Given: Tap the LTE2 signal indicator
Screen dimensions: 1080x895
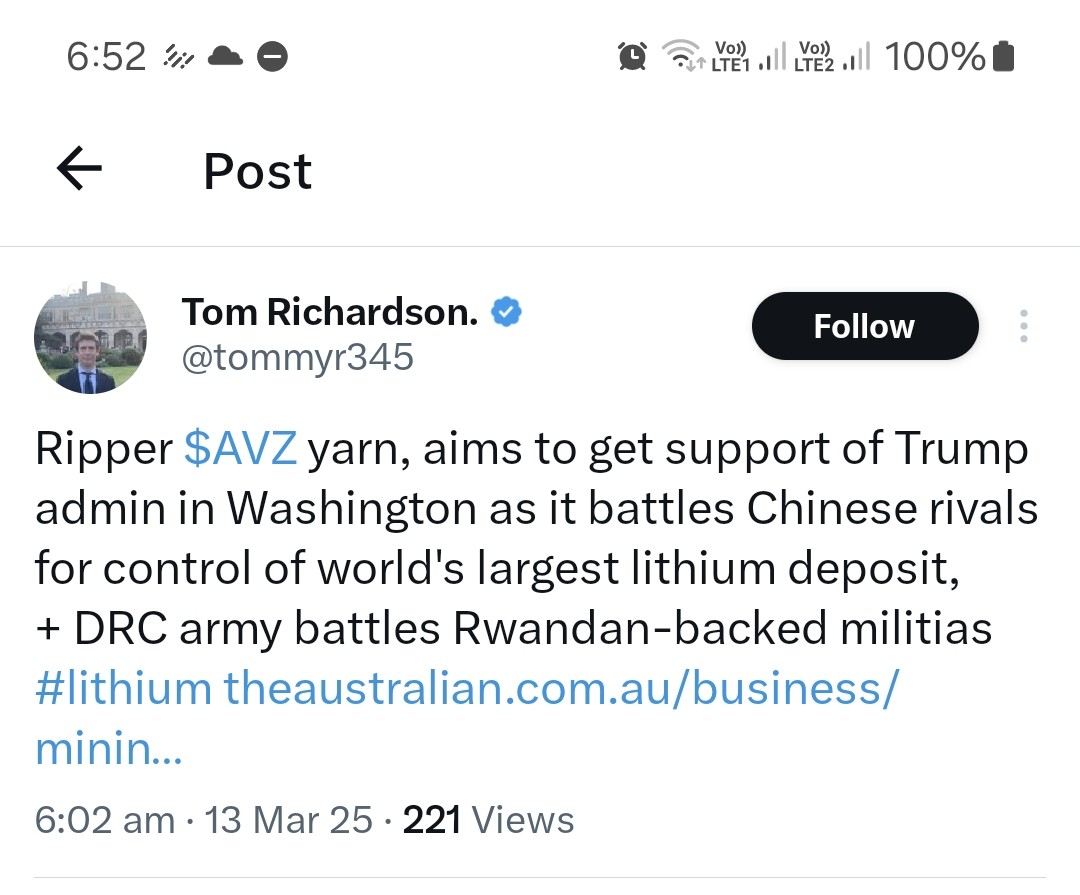Looking at the screenshot, I should click(832, 57).
